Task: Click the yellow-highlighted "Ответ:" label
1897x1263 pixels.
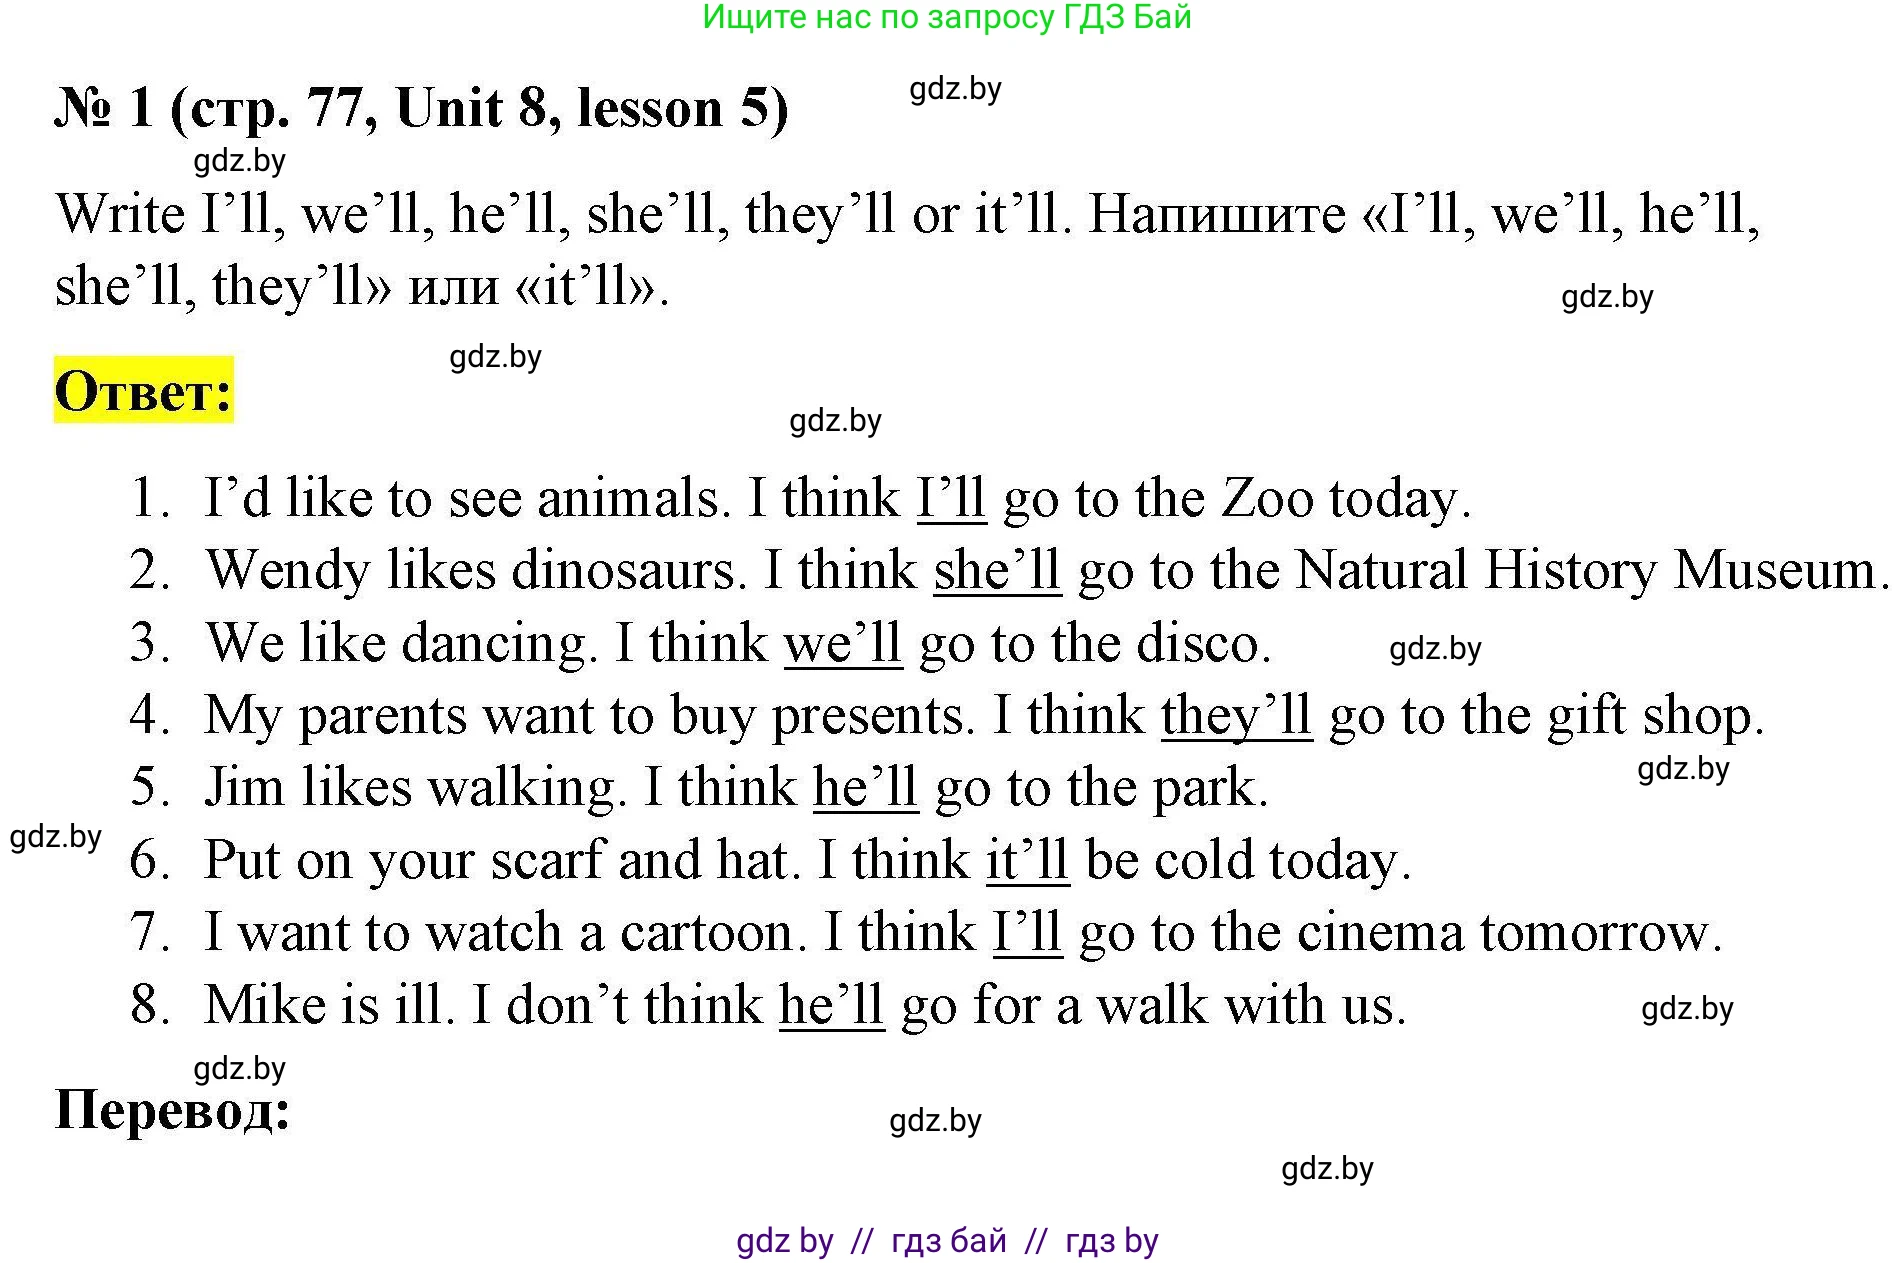Action: (x=143, y=390)
